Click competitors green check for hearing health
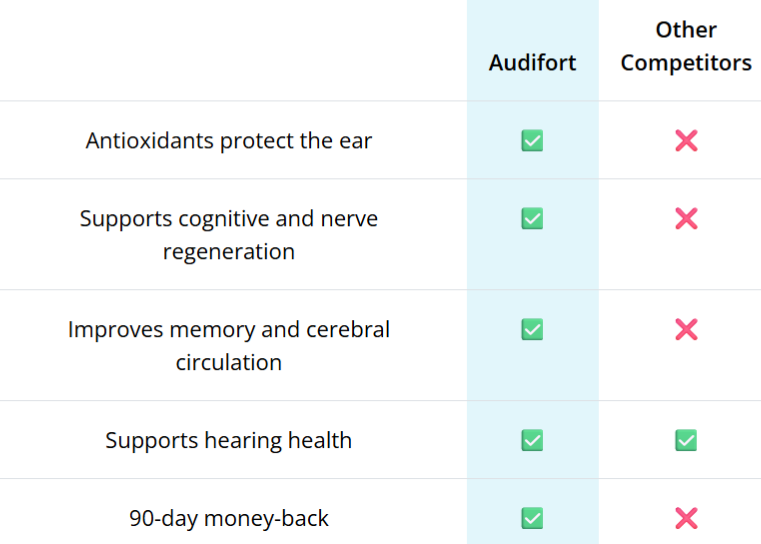Viewport: 761px width, 544px height. [686, 440]
